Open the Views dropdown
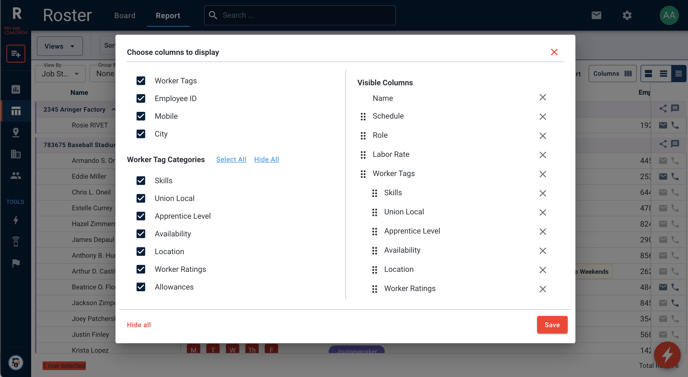The height and width of the screenshot is (377, 688). pyautogui.click(x=59, y=47)
